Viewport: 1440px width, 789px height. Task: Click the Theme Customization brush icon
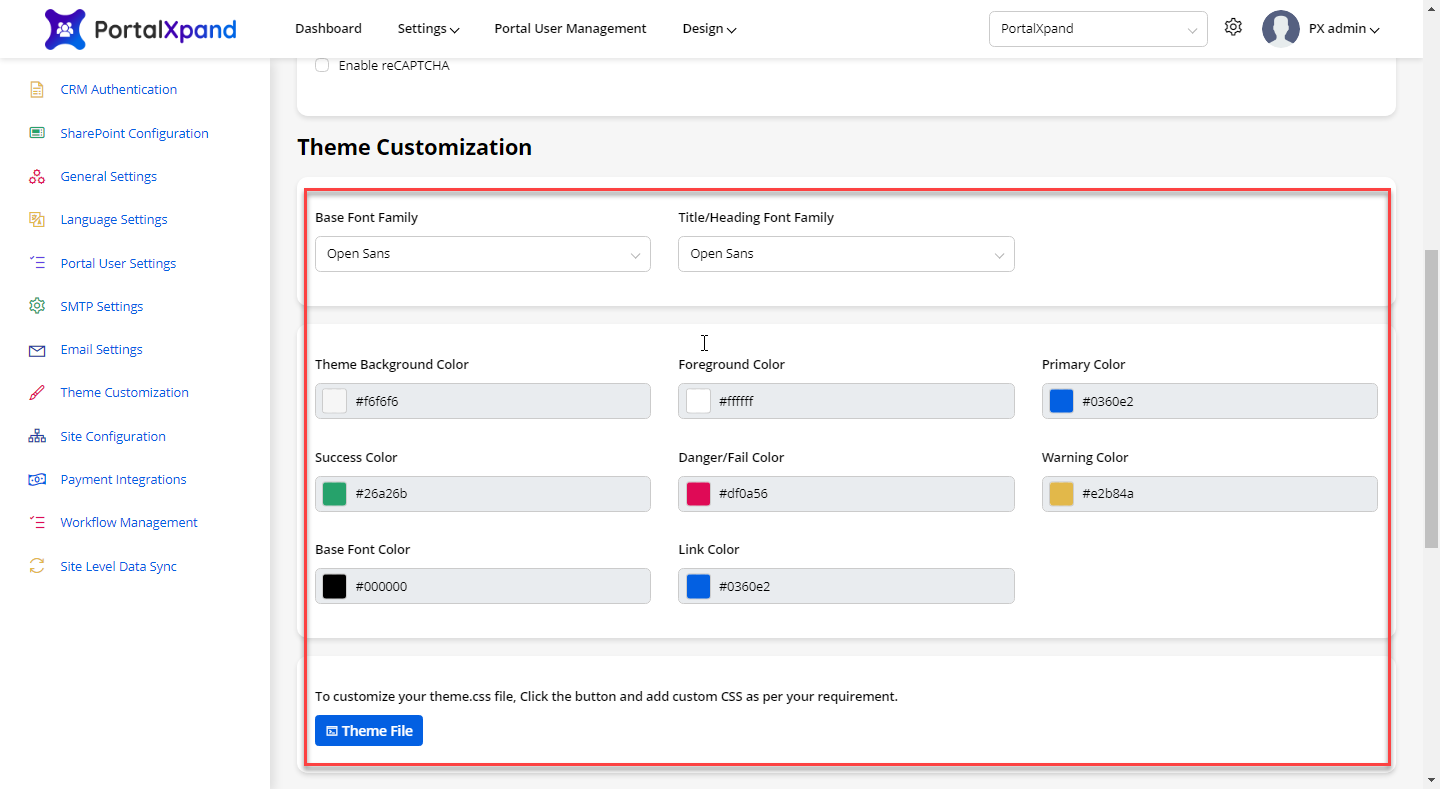tap(37, 393)
